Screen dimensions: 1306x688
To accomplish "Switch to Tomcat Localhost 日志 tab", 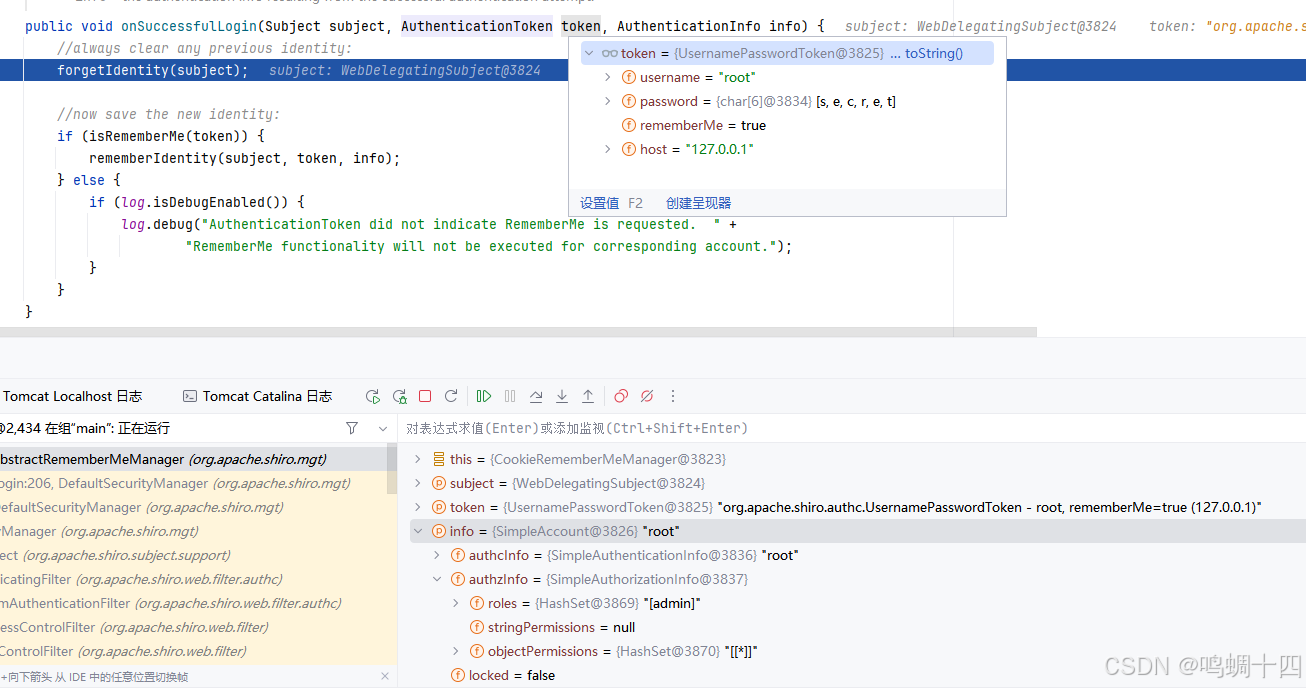I will coord(72,396).
